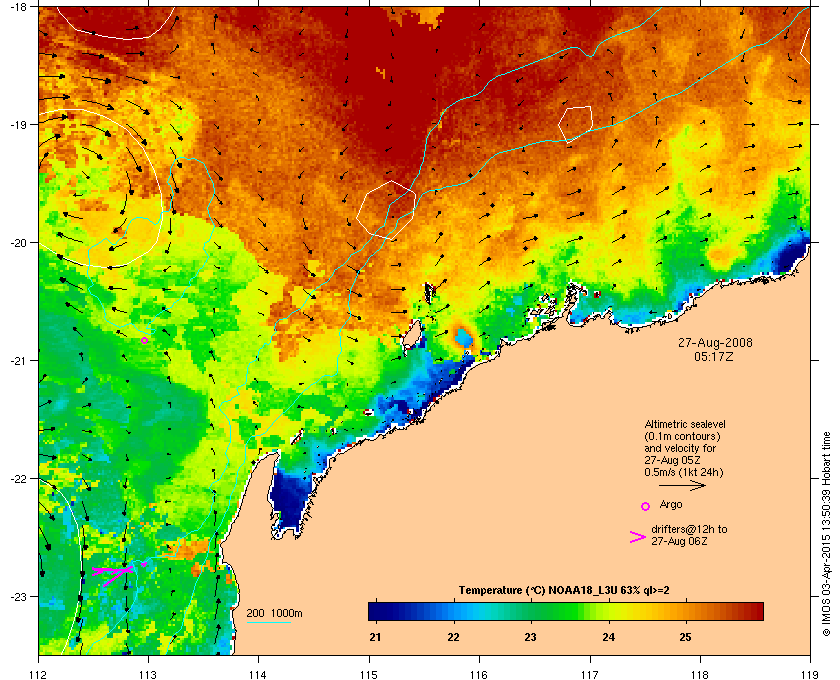840x680 pixels.
Task: Click the dark blue cold water in the gulf near 114.2°E
Action: 290,499
